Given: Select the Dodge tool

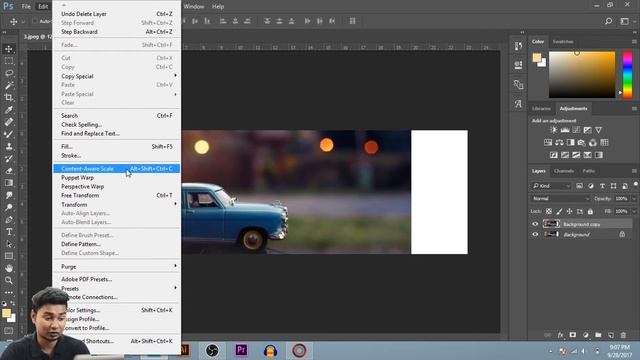Looking at the screenshot, I should click(9, 207).
